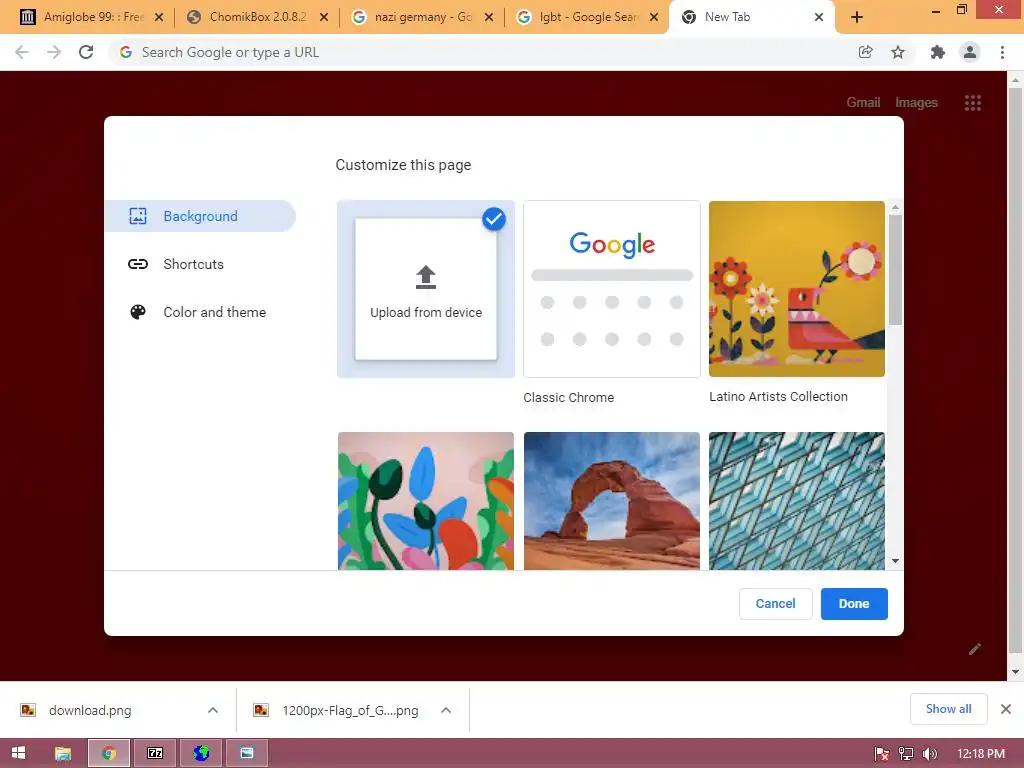This screenshot has height=768, width=1024.
Task: Click the dialog scrollbar thumb
Action: pos(895,269)
